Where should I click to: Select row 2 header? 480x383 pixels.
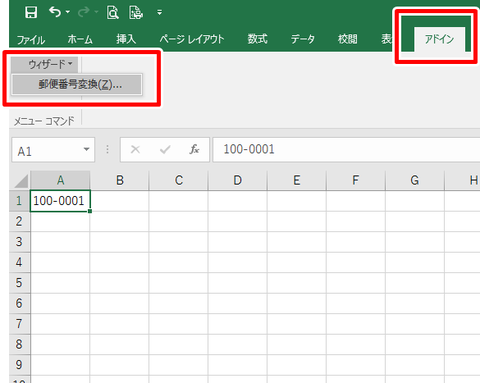pyautogui.click(x=19, y=221)
